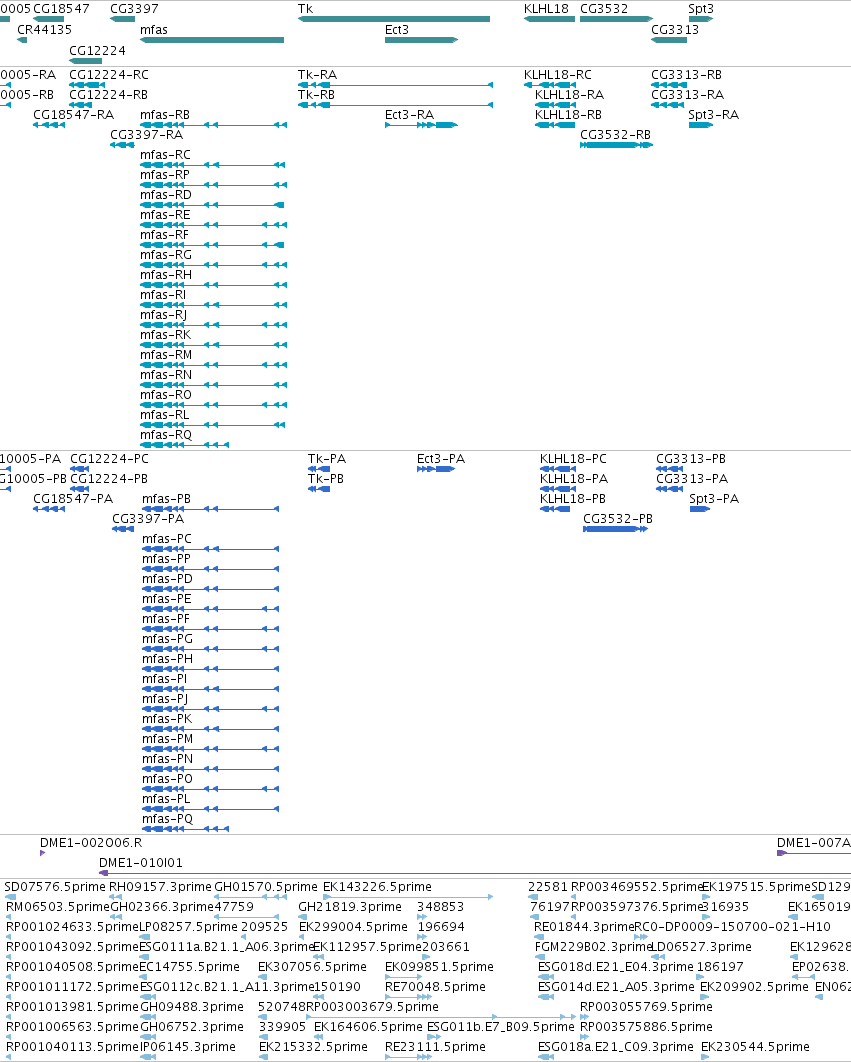
Task: Click the mfas-RD transcript label
Action: pos(166,195)
